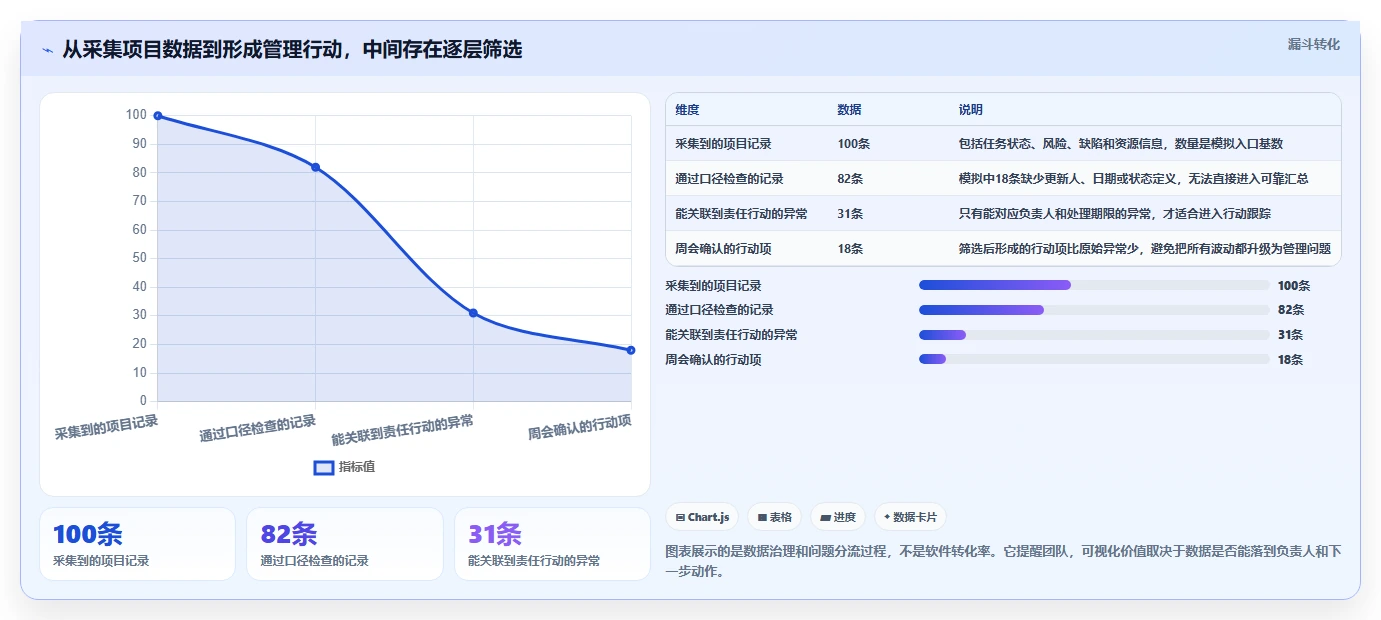This screenshot has width=1381, height=620.
Task: Click table cell 采集到的项目记录
Action: [724, 144]
